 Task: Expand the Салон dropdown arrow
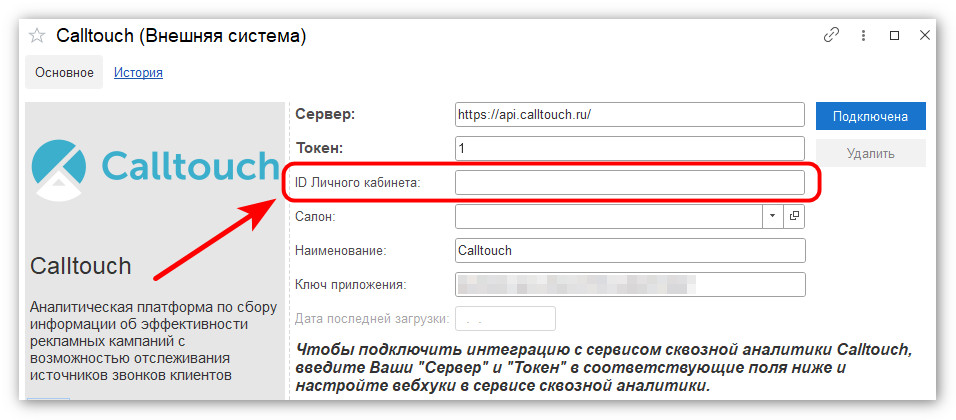773,216
